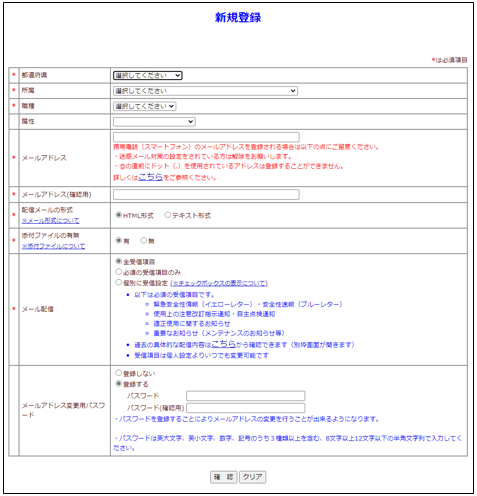477x496 pixels.
Task: Choose 個別に受信設定 radio option
Action: pyautogui.click(x=118, y=283)
